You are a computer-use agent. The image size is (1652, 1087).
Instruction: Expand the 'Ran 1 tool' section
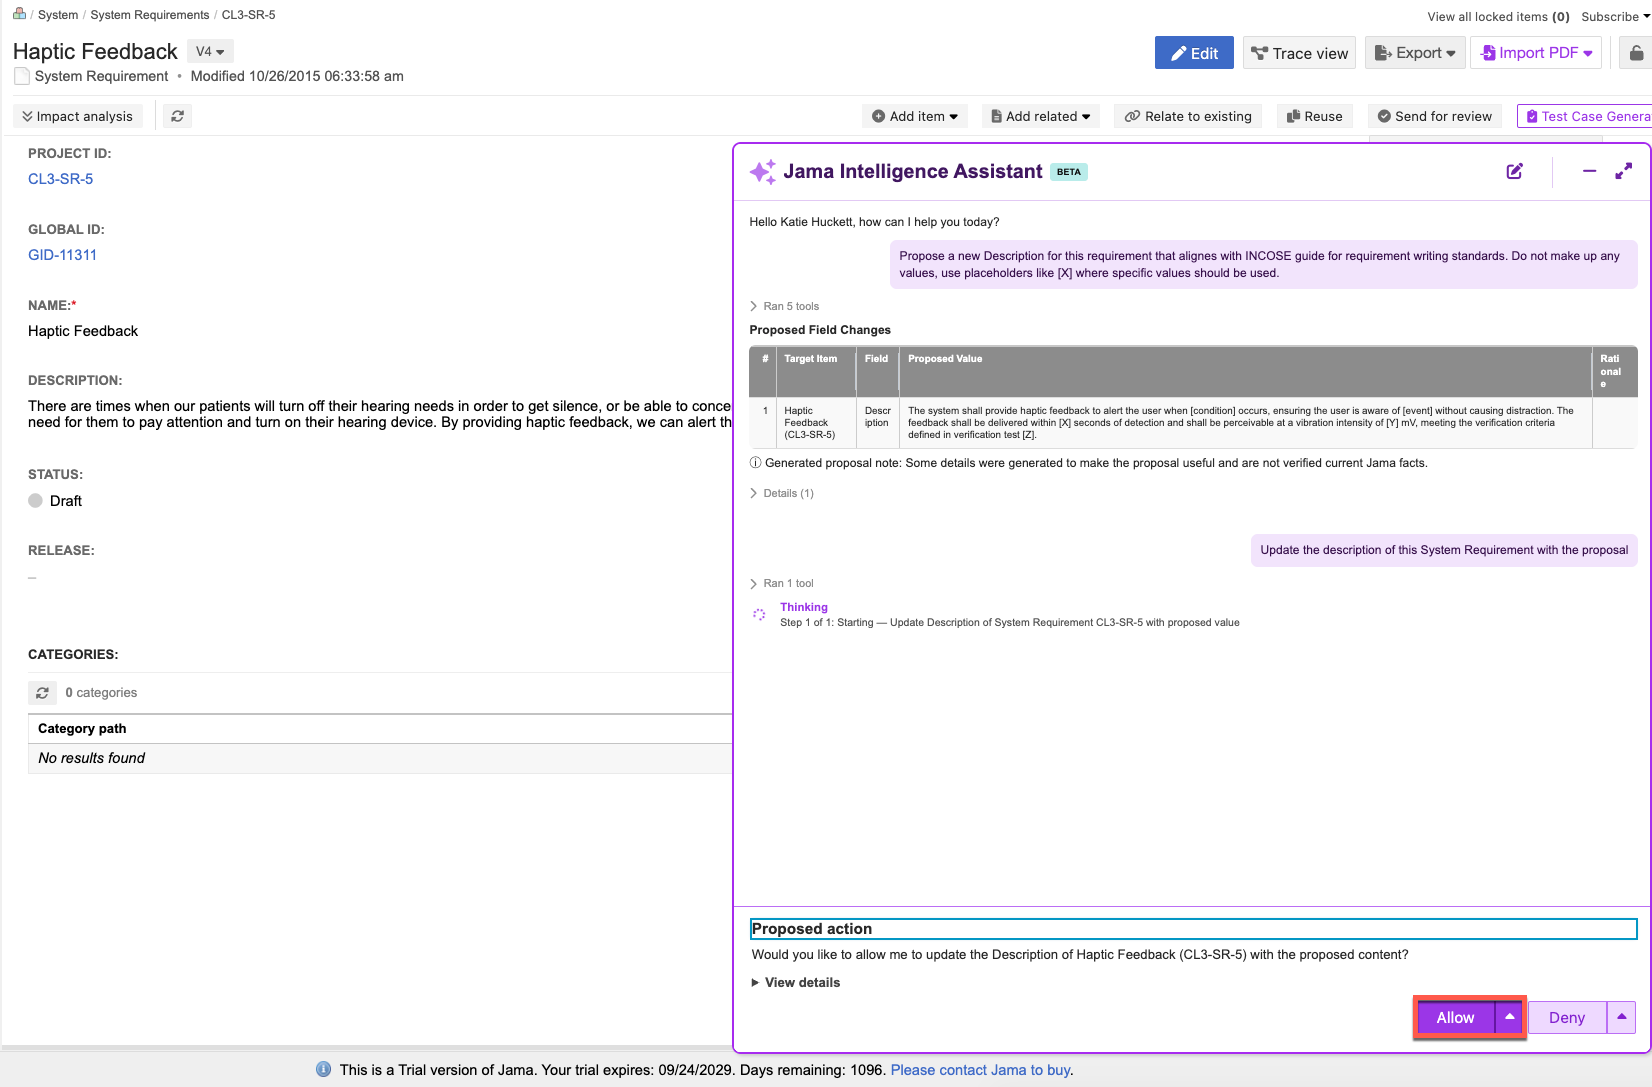point(781,583)
